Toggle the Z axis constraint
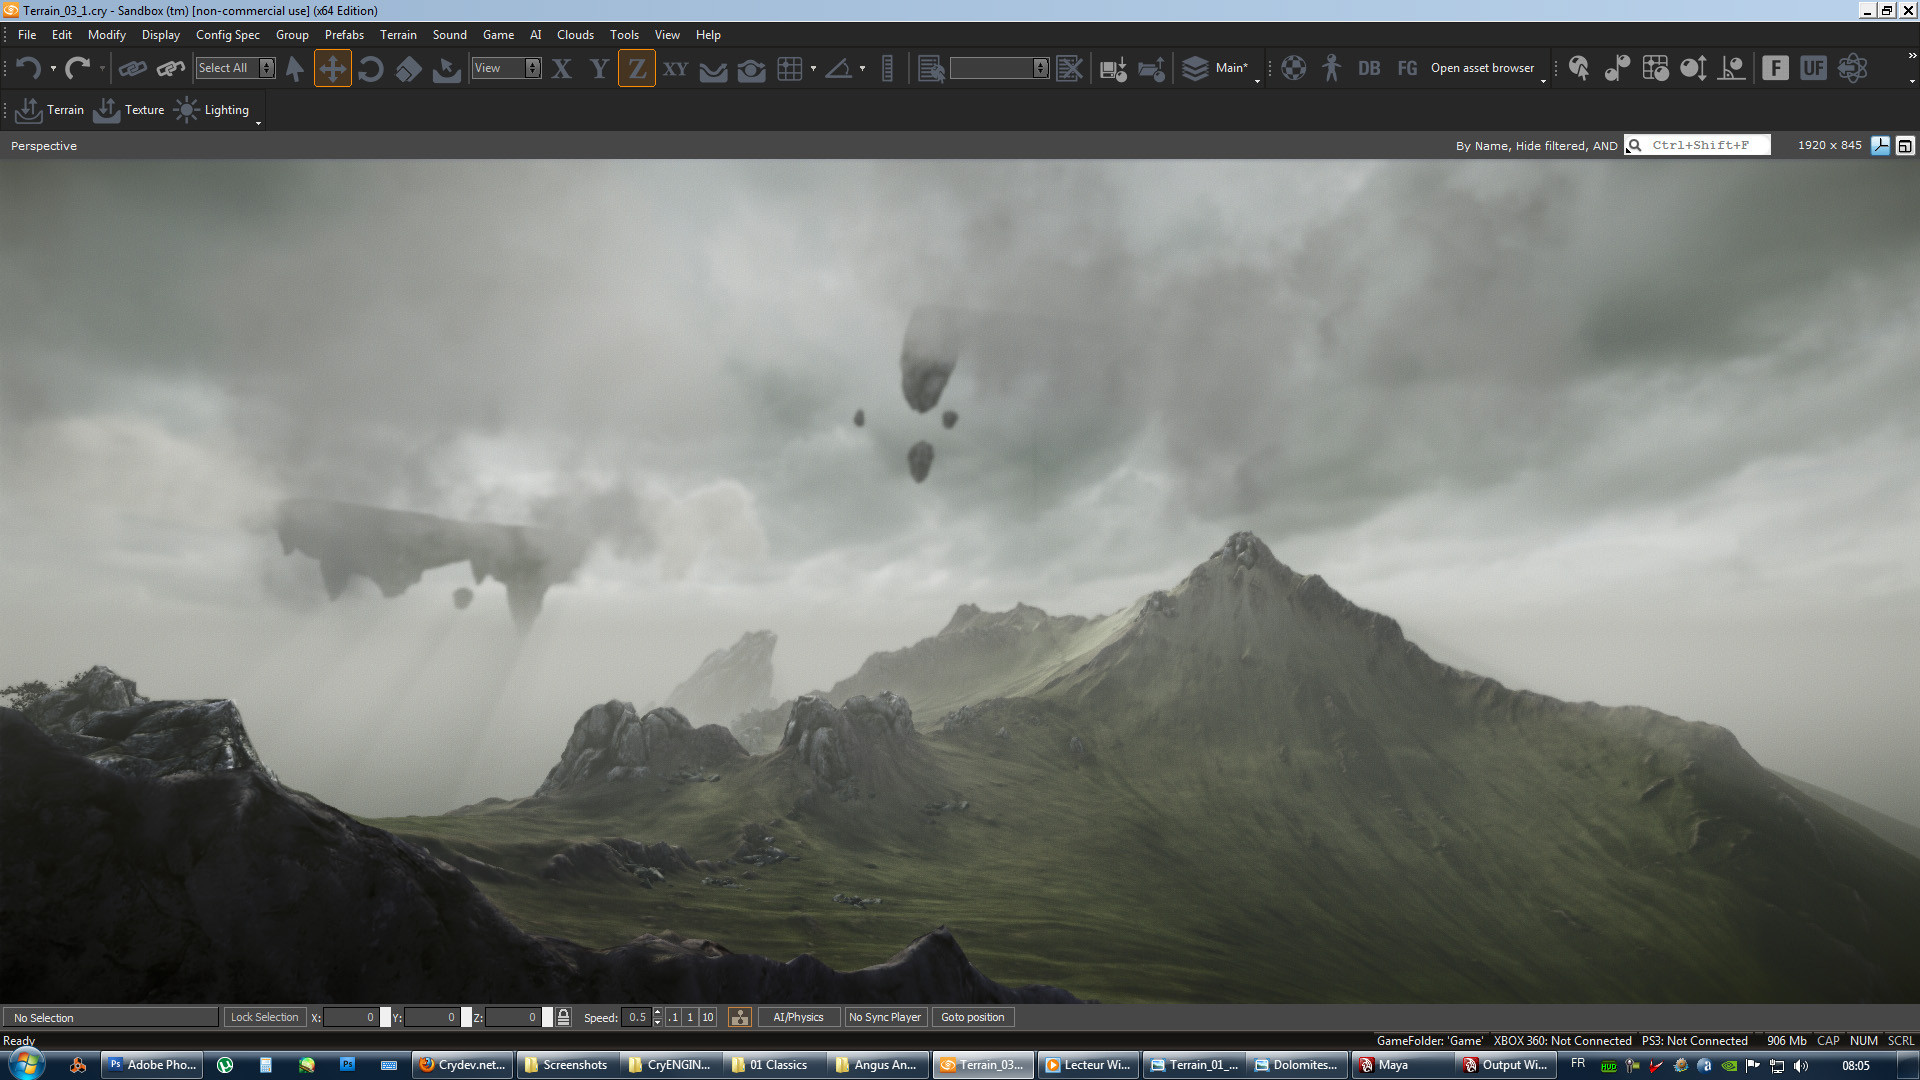Screen dimensions: 1920x1080 point(636,68)
